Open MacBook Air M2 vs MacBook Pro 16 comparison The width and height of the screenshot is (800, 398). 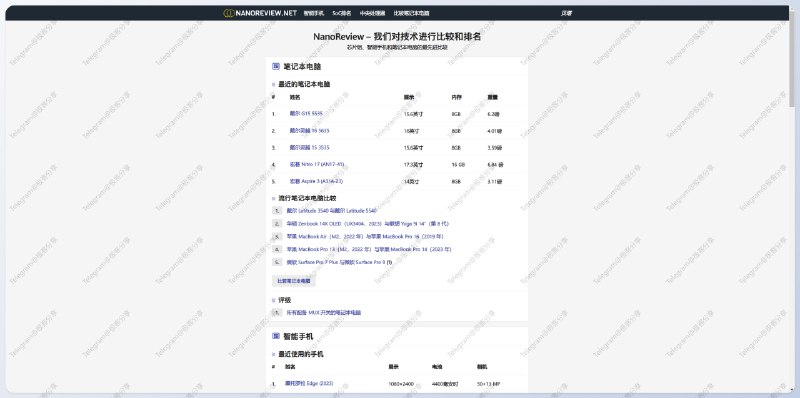pos(365,237)
